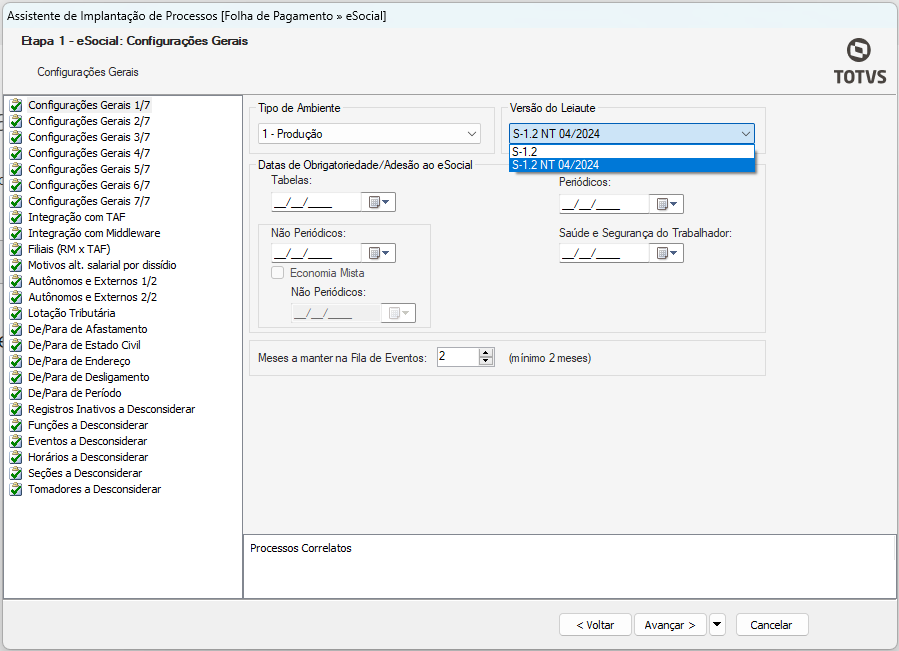The width and height of the screenshot is (899, 651).
Task: Click the TOTVS logo
Action: (x=859, y=62)
